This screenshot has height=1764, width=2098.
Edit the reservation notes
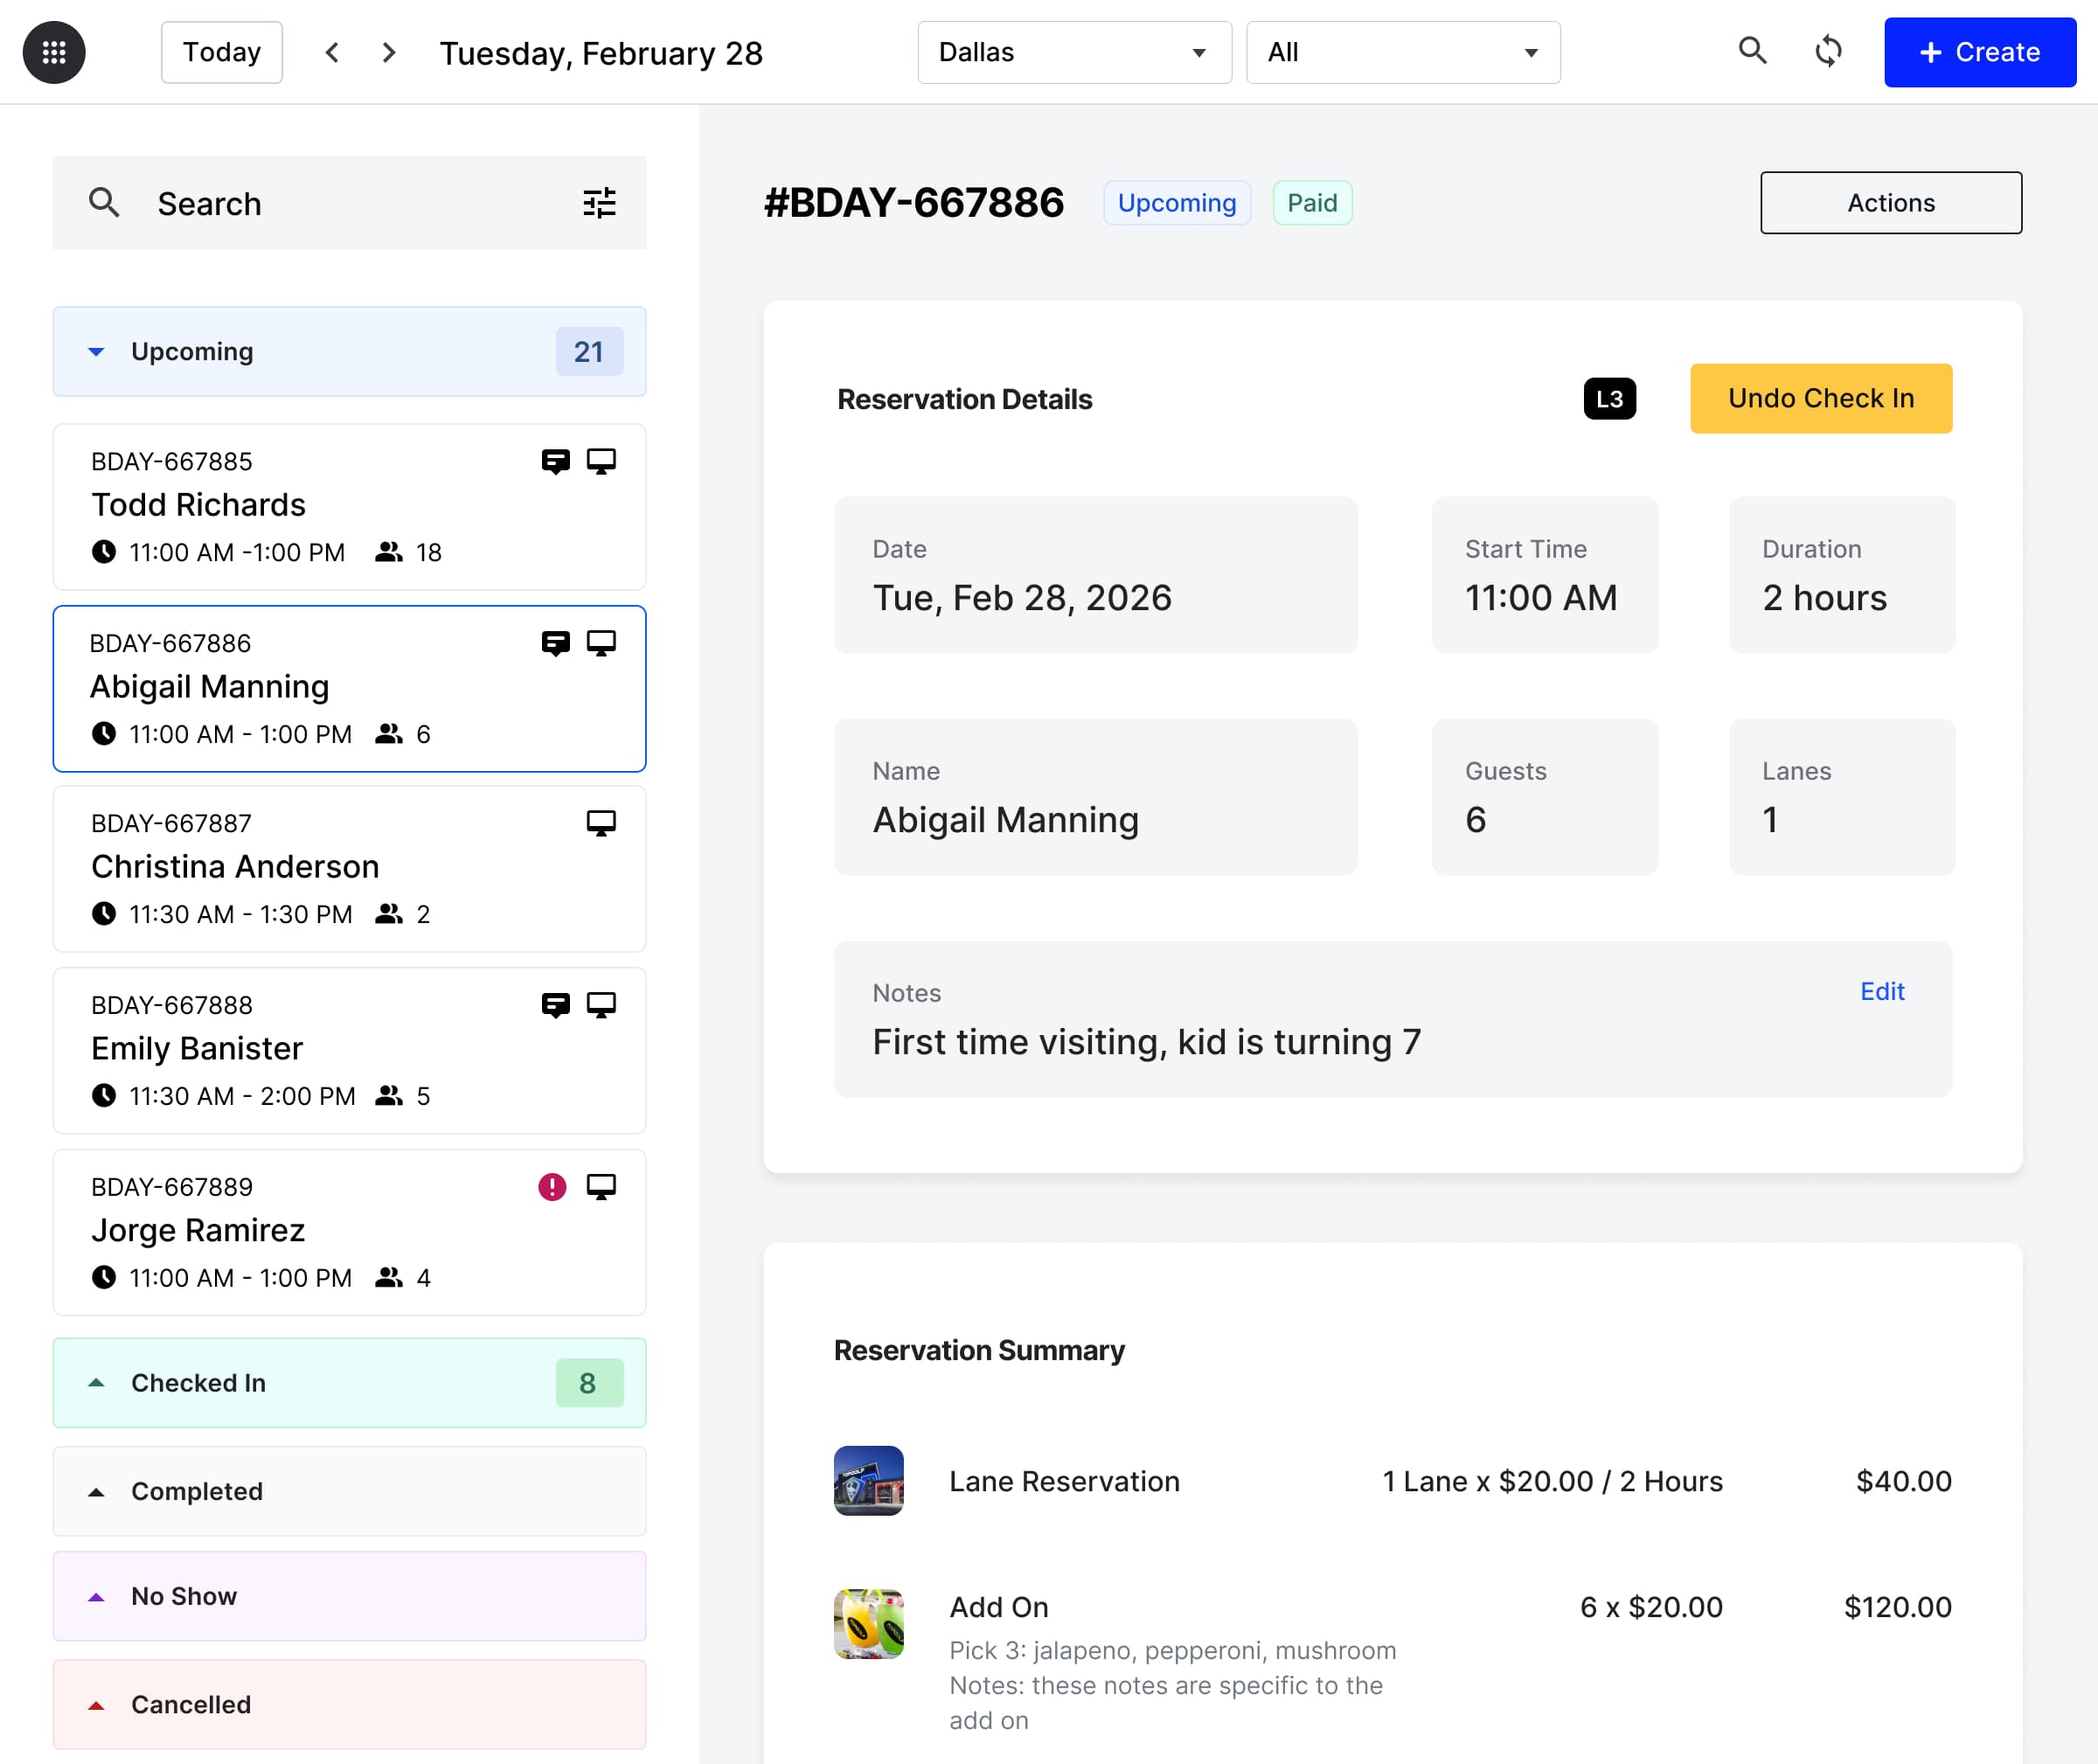coord(1882,991)
